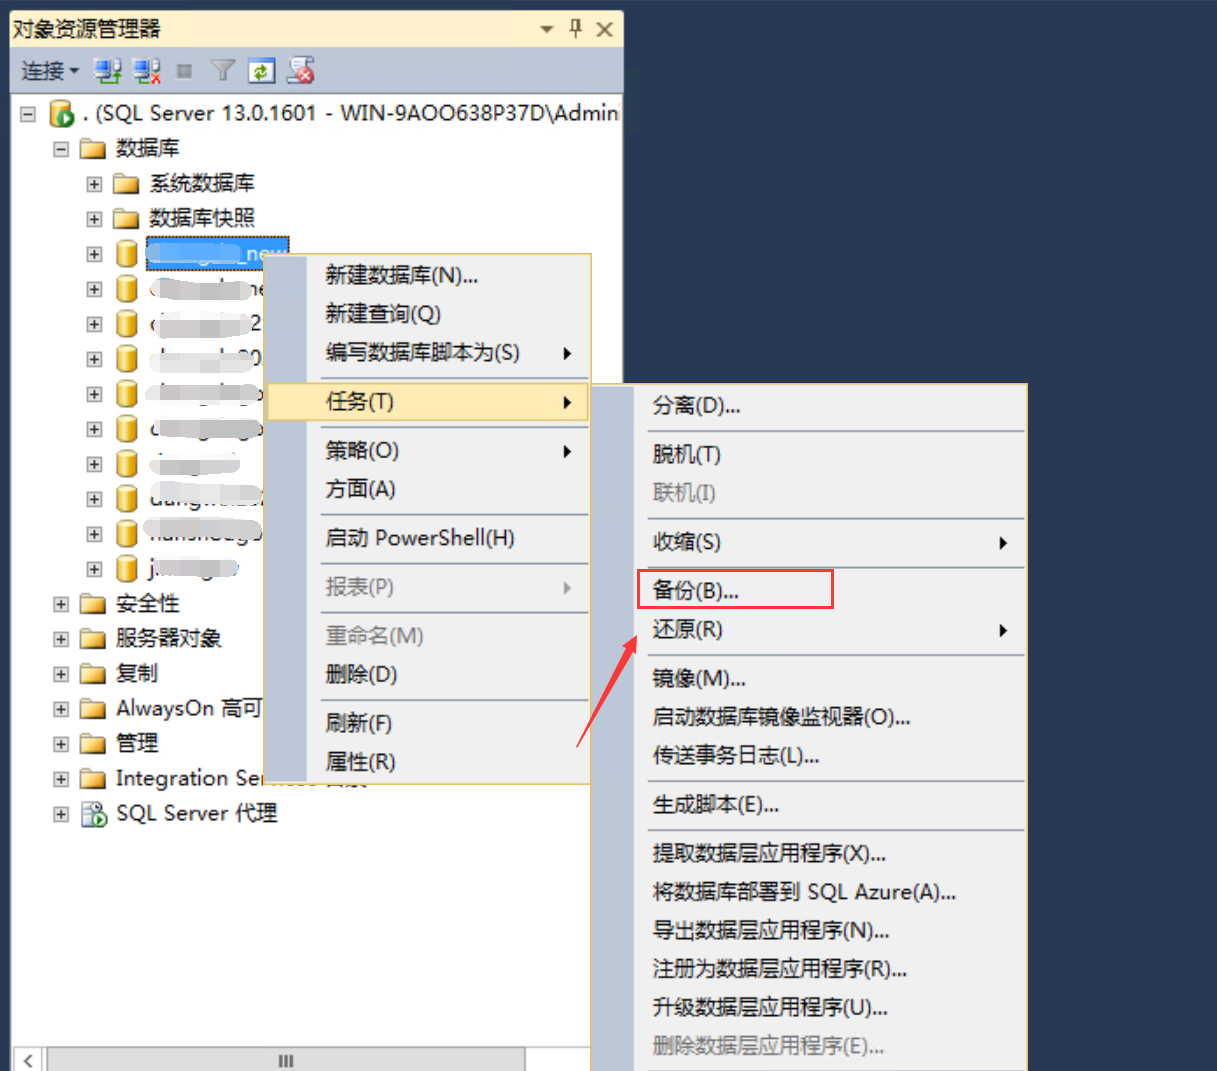Open the 还原(R) submenu
Viewport: 1217px width, 1071px height.
pos(688,629)
